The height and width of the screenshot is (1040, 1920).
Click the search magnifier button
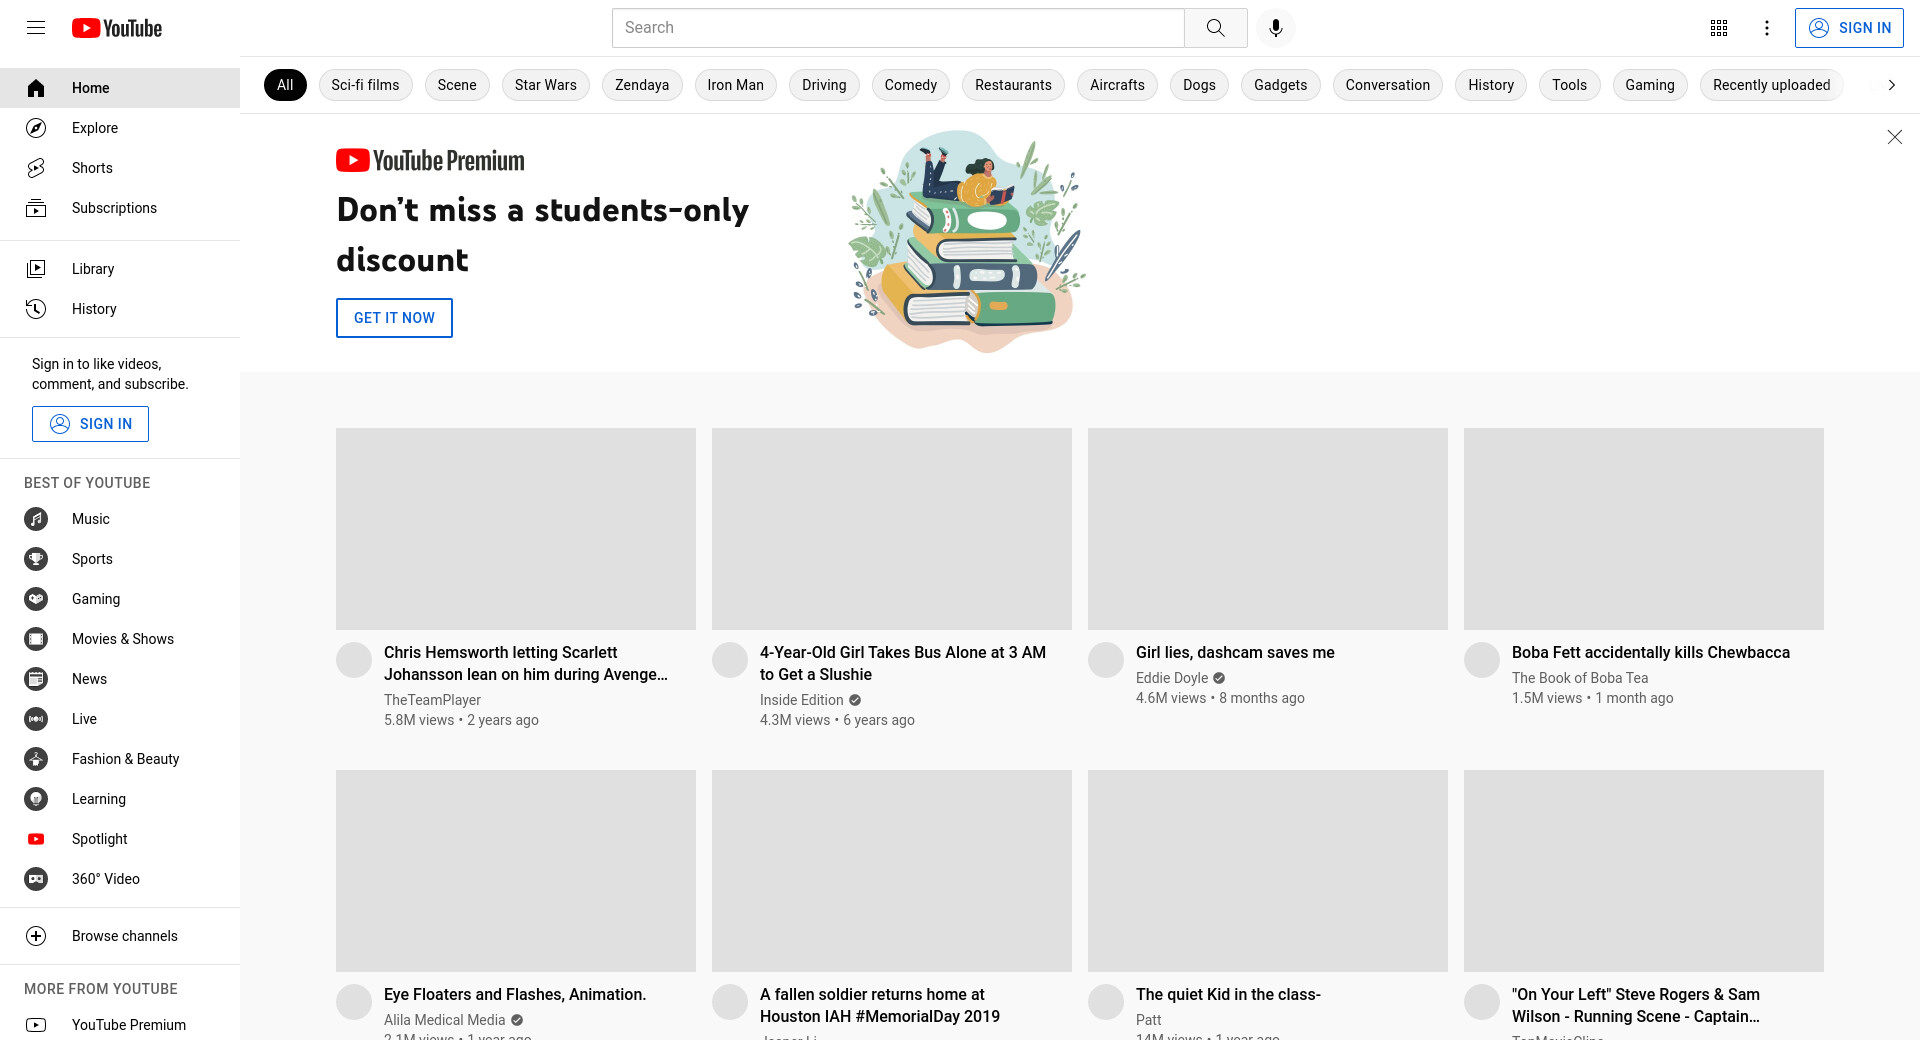pos(1216,28)
